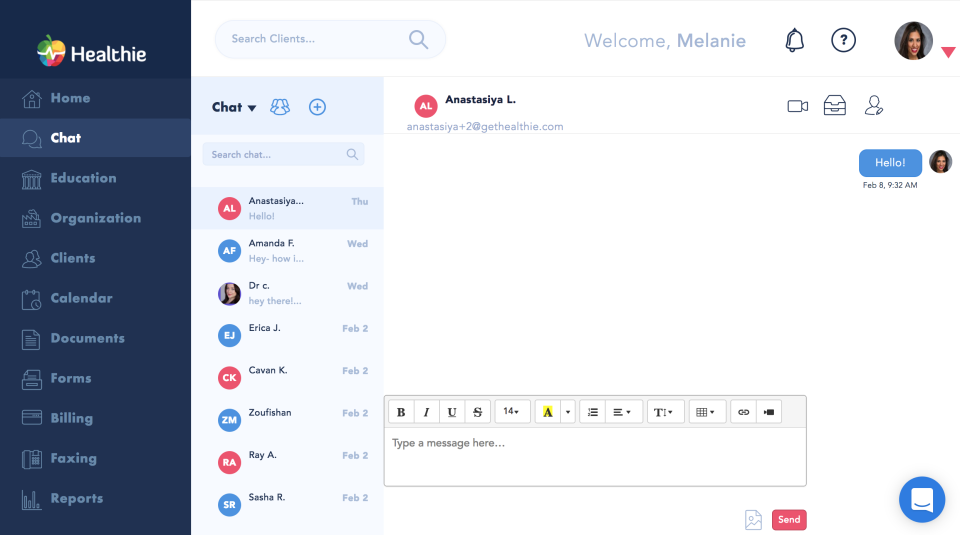Start a new chat with plus icon
960x535 pixels.
click(x=317, y=107)
